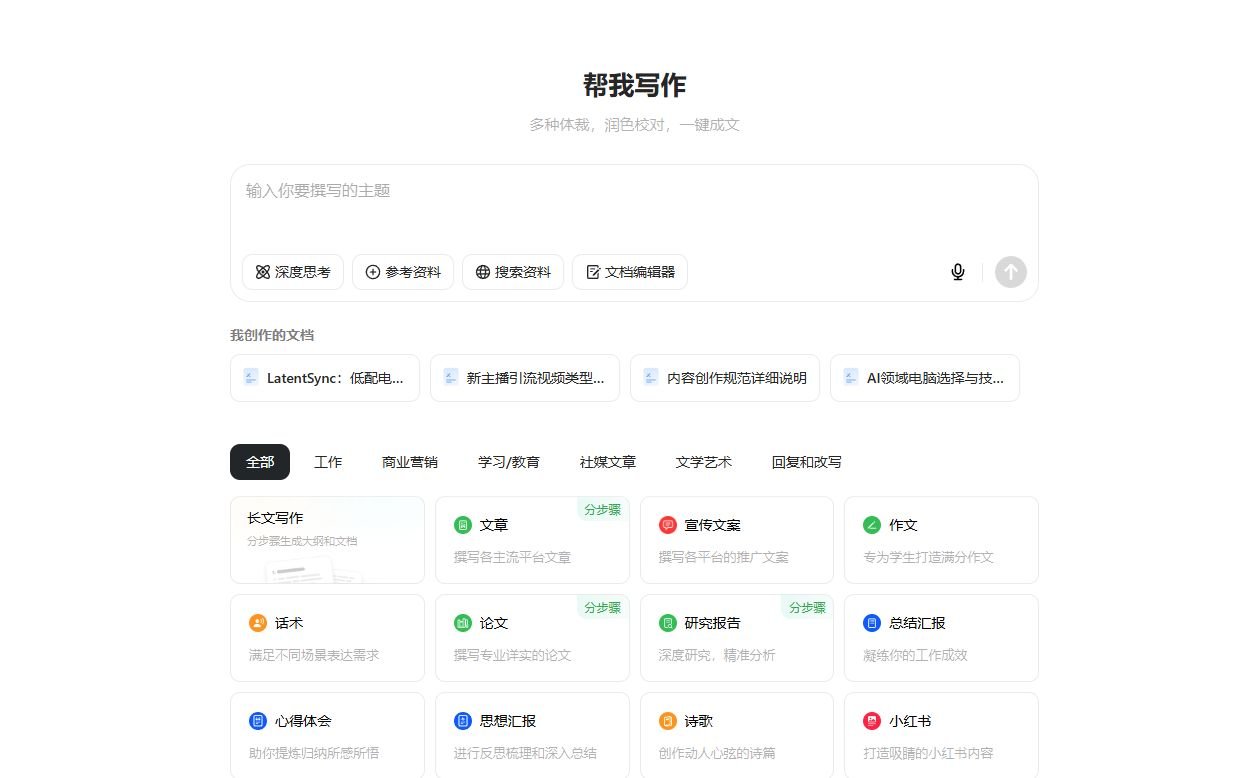Toggle the 搜索资料 web search option
This screenshot has height=778, width=1253.
point(513,272)
